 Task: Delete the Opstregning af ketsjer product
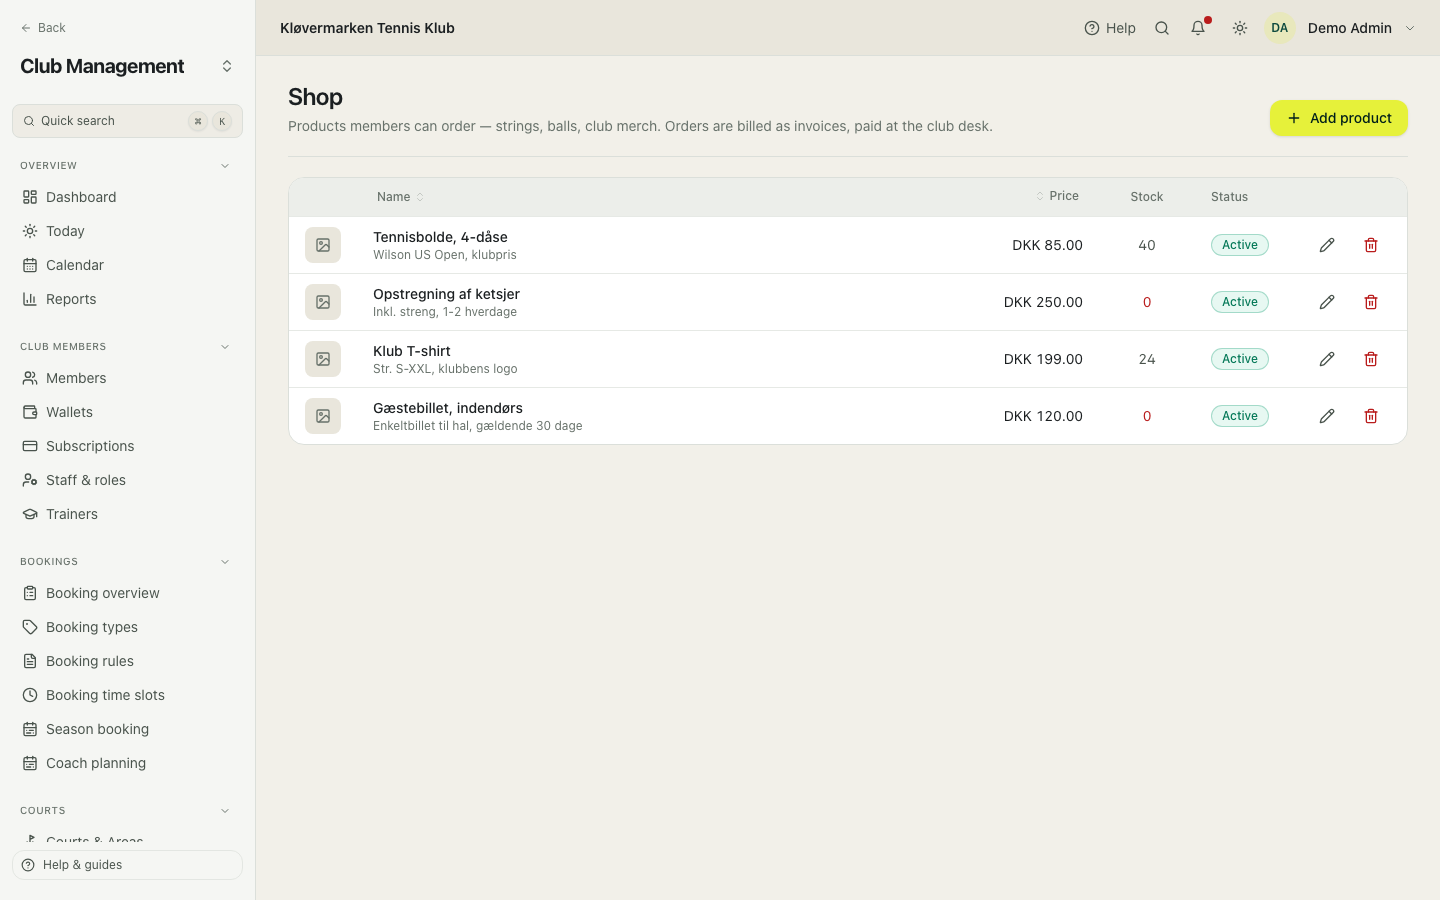[1371, 302]
